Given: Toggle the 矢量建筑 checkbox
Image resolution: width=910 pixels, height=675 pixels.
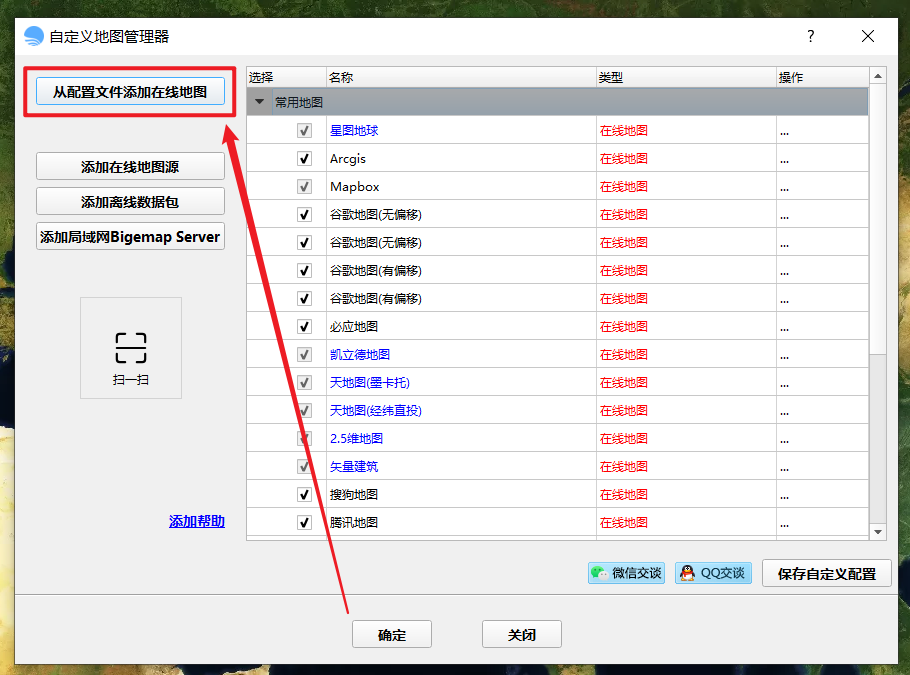Looking at the screenshot, I should 304,466.
